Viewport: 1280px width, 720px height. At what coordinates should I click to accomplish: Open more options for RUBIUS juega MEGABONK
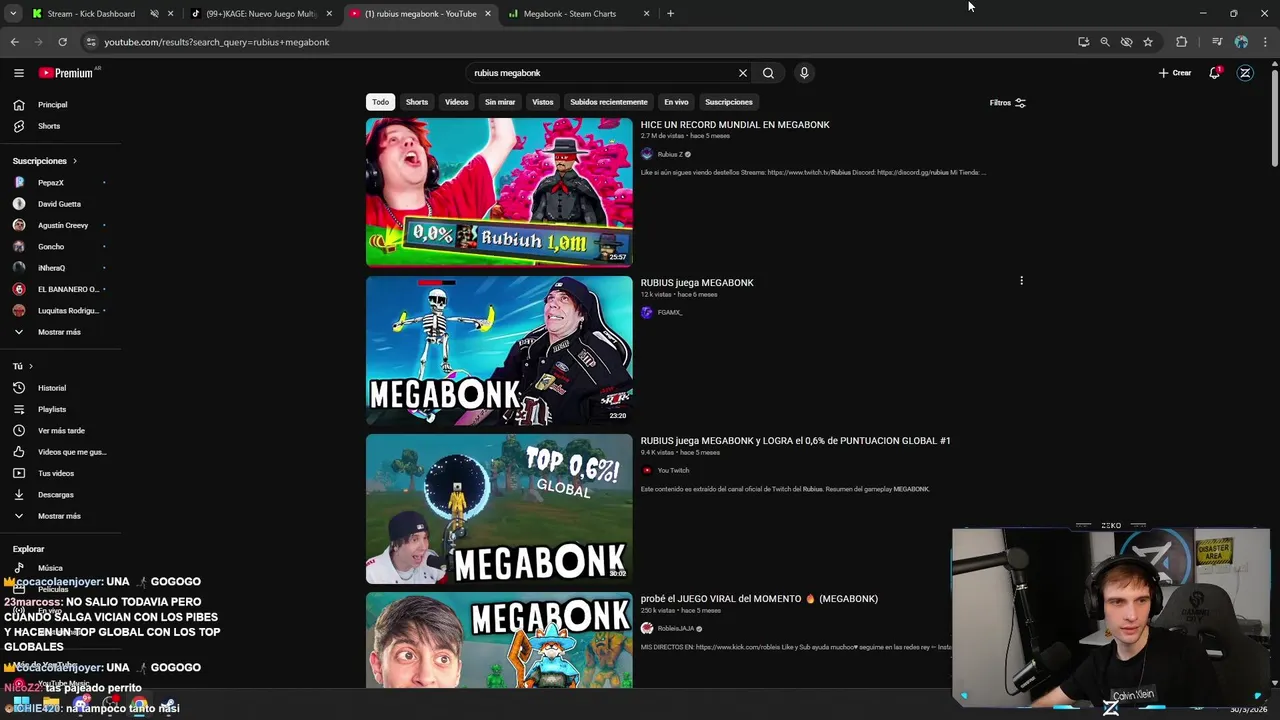(1021, 281)
